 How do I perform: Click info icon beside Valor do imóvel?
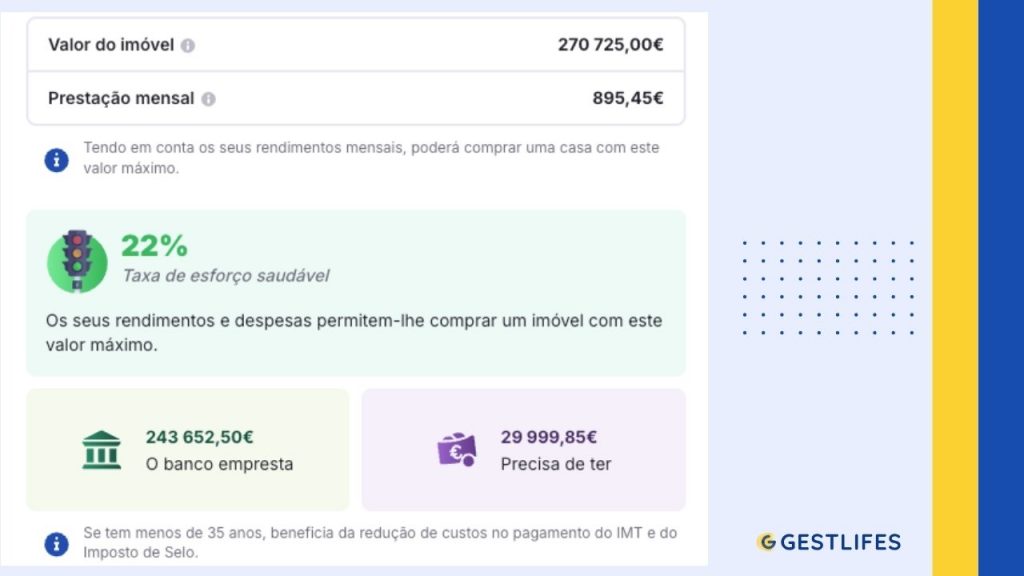(187, 46)
